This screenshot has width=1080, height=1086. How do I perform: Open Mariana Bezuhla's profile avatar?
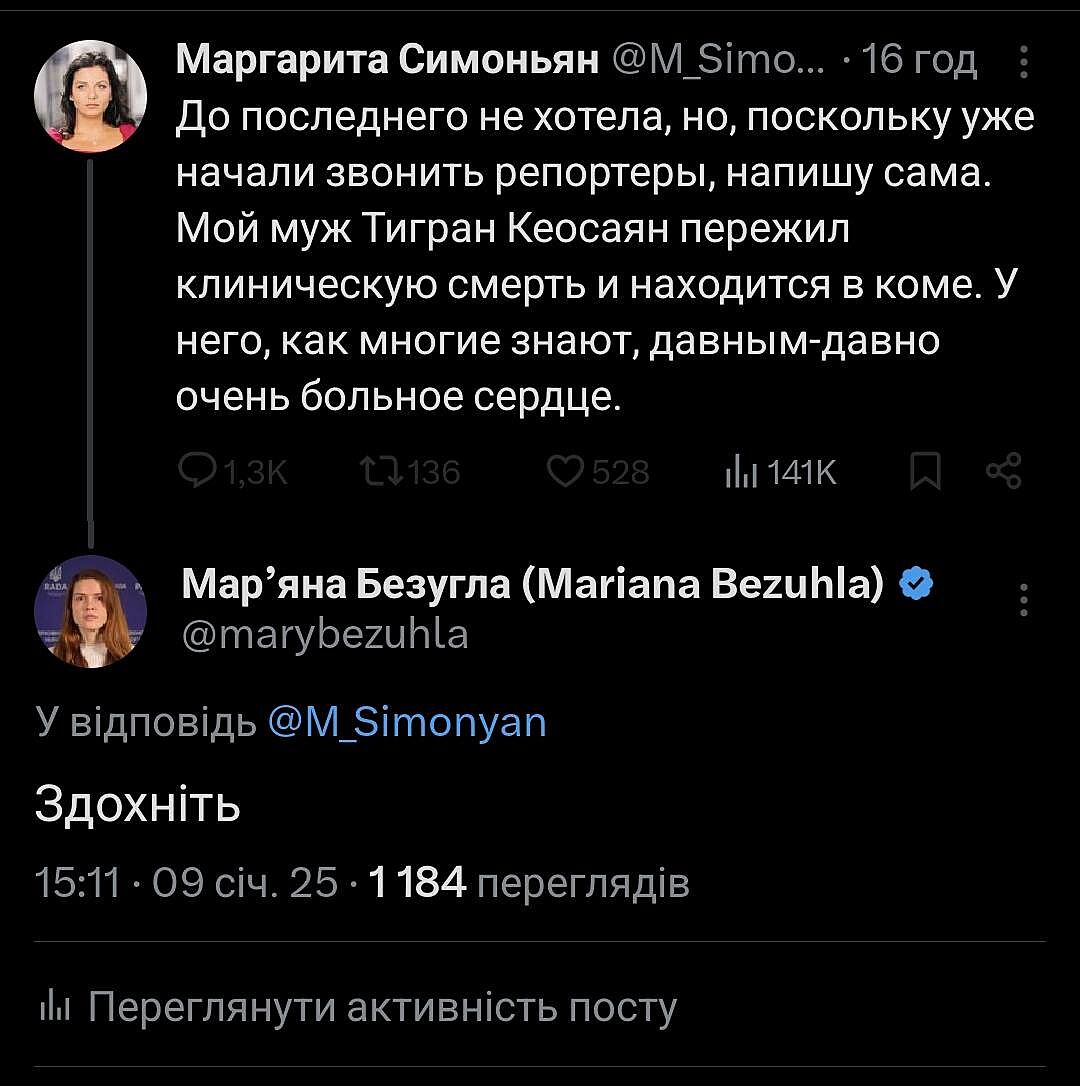coord(90,611)
